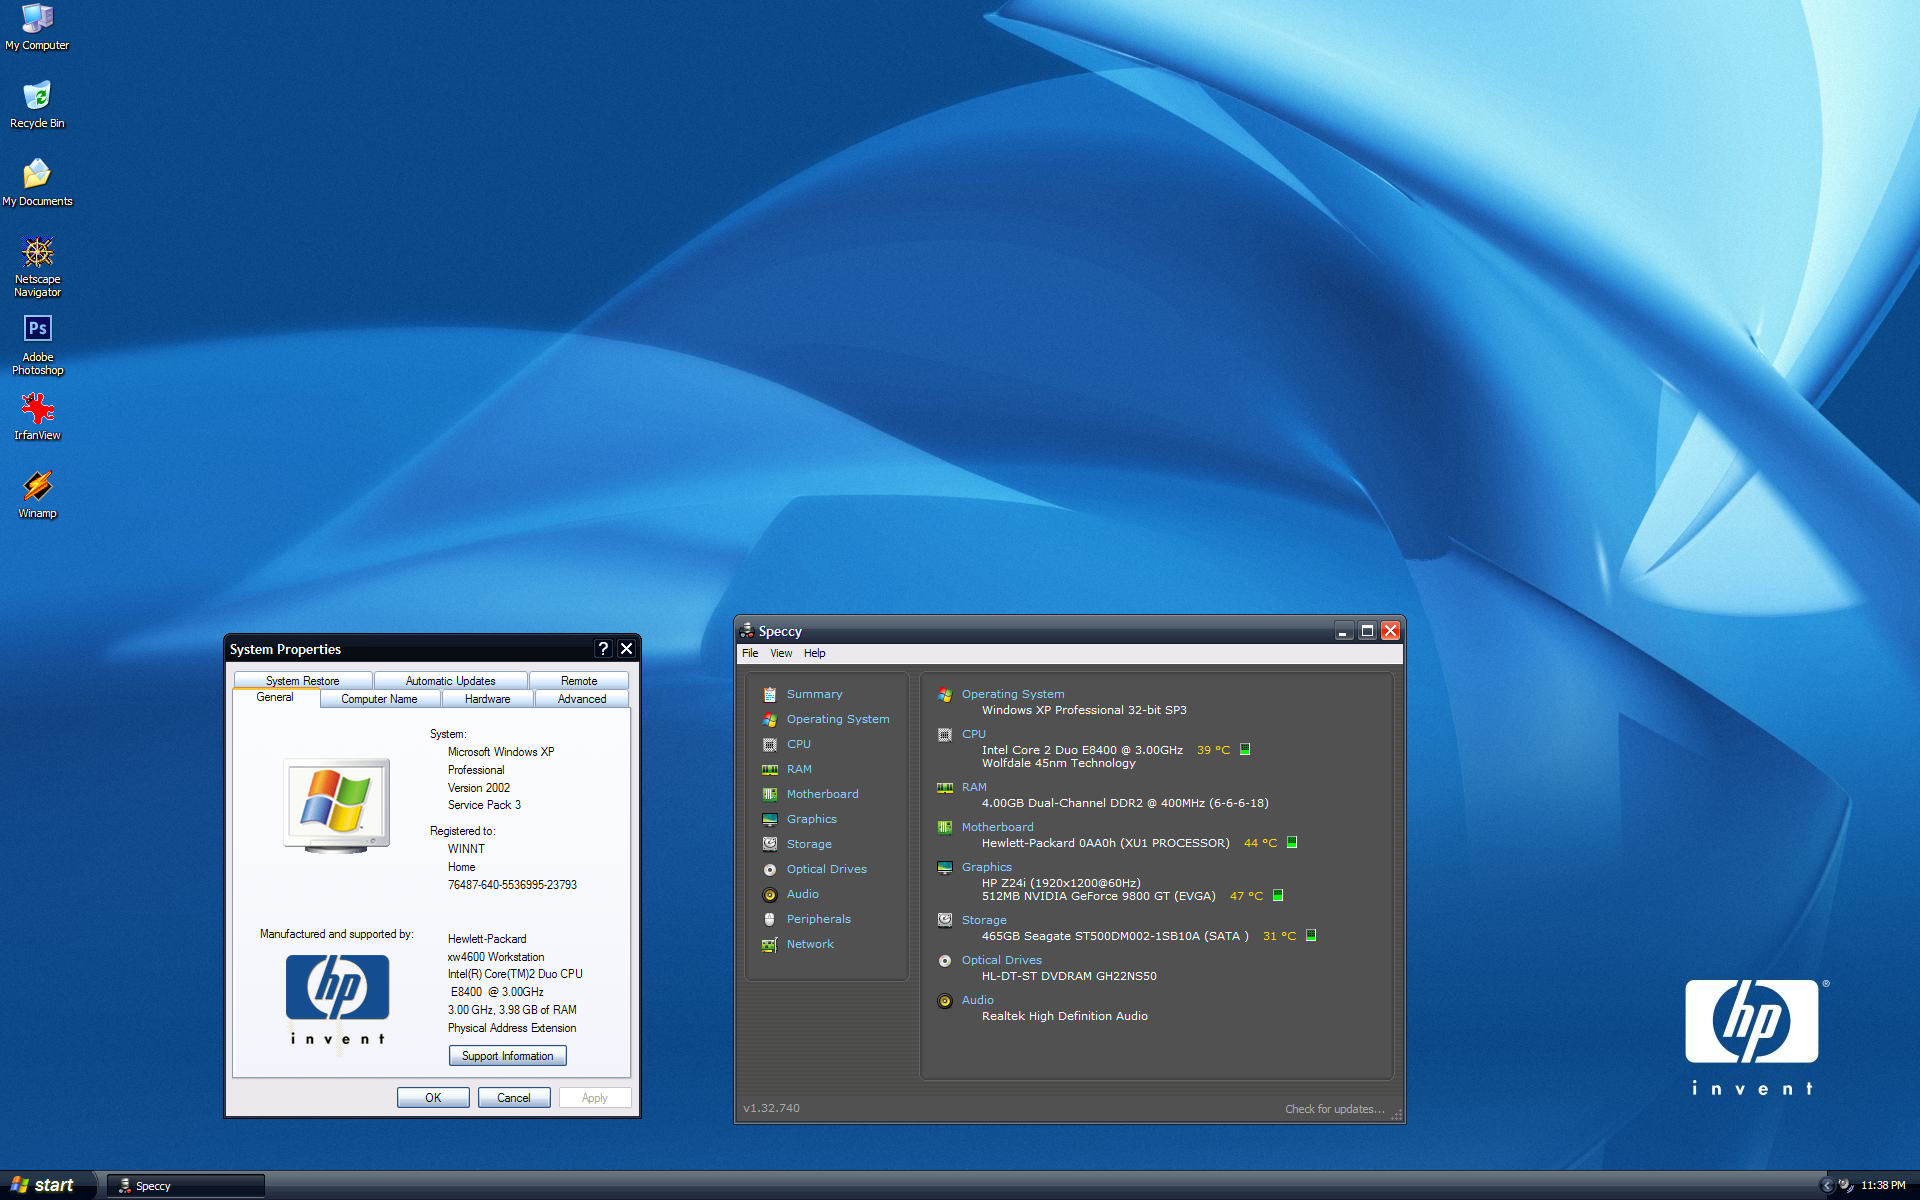Select Graphics icon in Speccy sidebar
Screen dimensions: 1920x1200
(x=770, y=819)
